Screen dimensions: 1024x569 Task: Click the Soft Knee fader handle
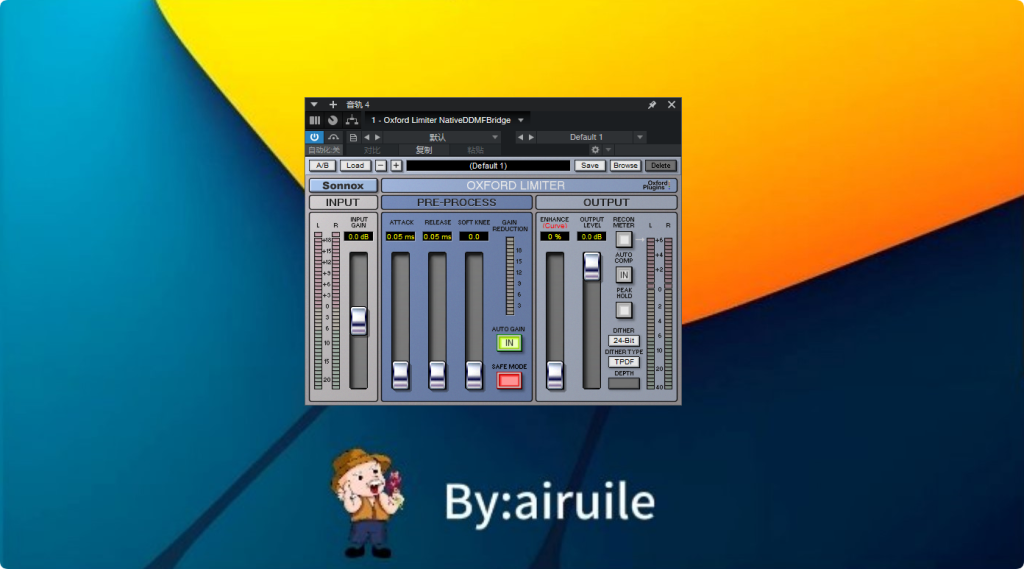click(x=473, y=375)
